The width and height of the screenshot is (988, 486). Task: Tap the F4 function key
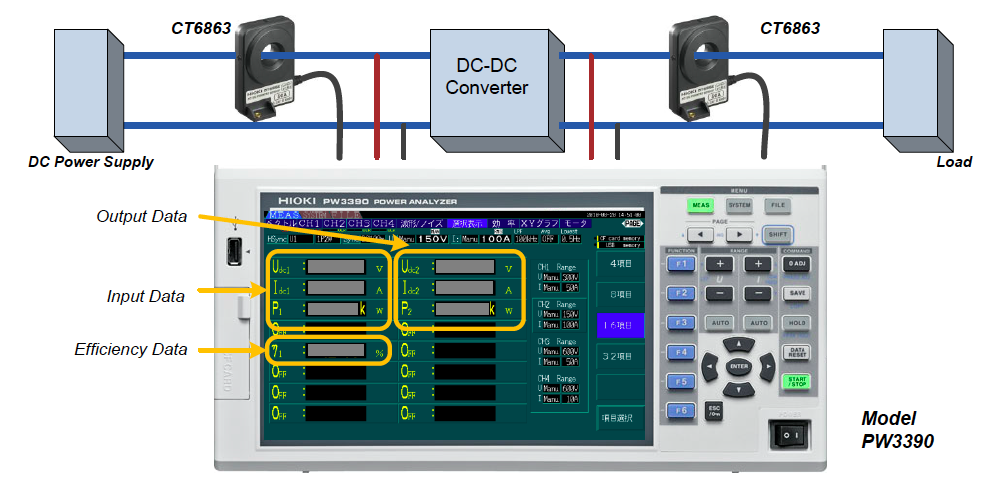[x=681, y=352]
